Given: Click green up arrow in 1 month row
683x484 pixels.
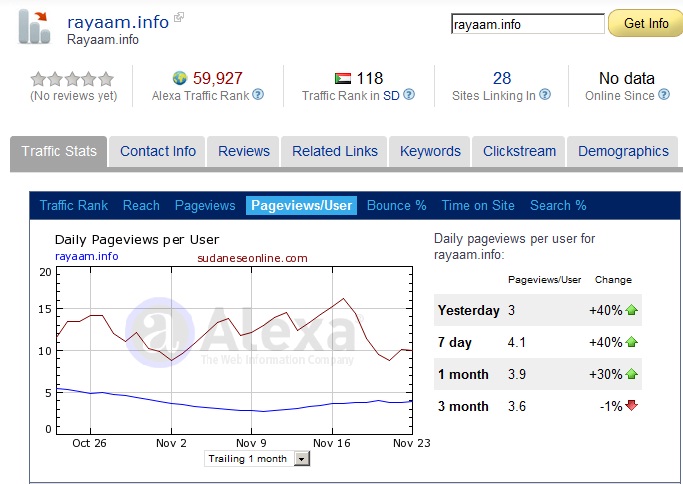Looking at the screenshot, I should coord(631,374).
